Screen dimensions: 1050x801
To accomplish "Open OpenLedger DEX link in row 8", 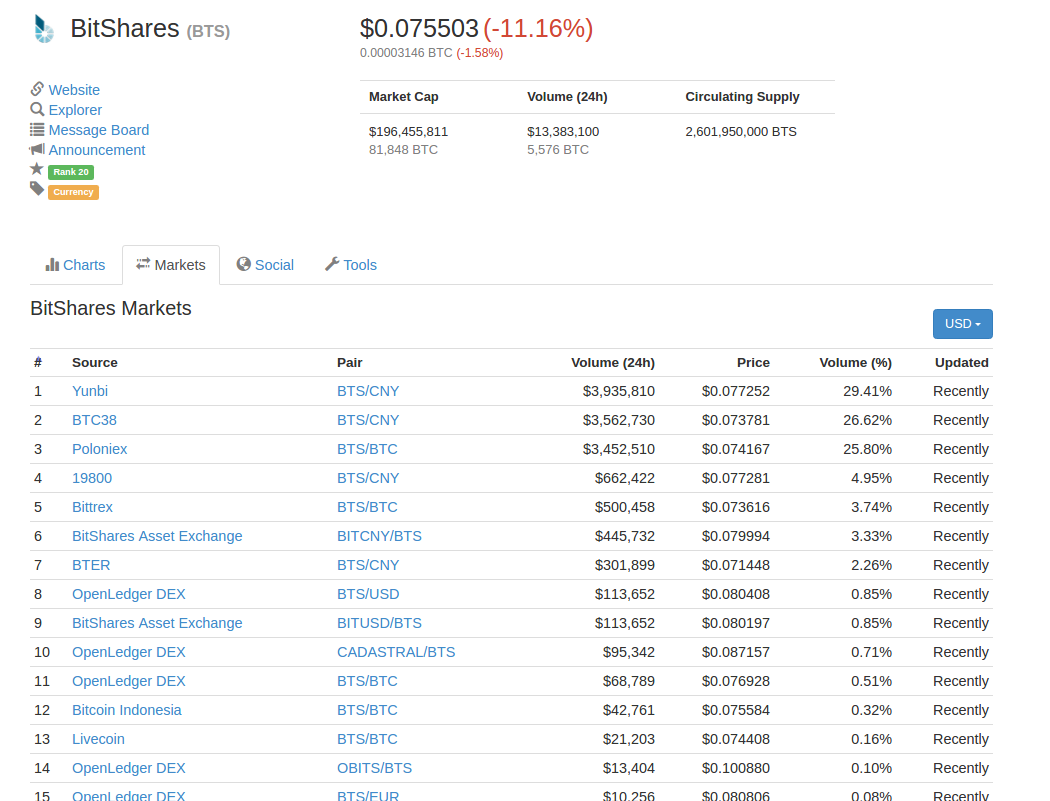I will [129, 594].
